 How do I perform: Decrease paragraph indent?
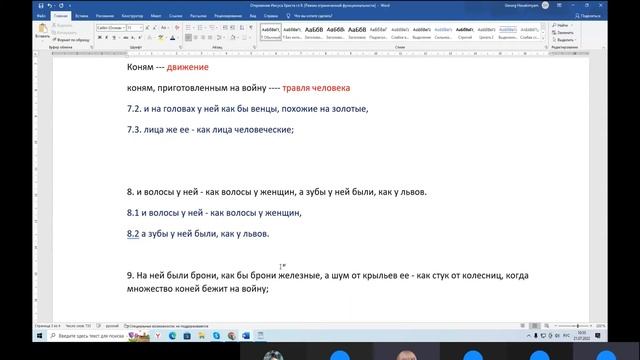click(225, 28)
